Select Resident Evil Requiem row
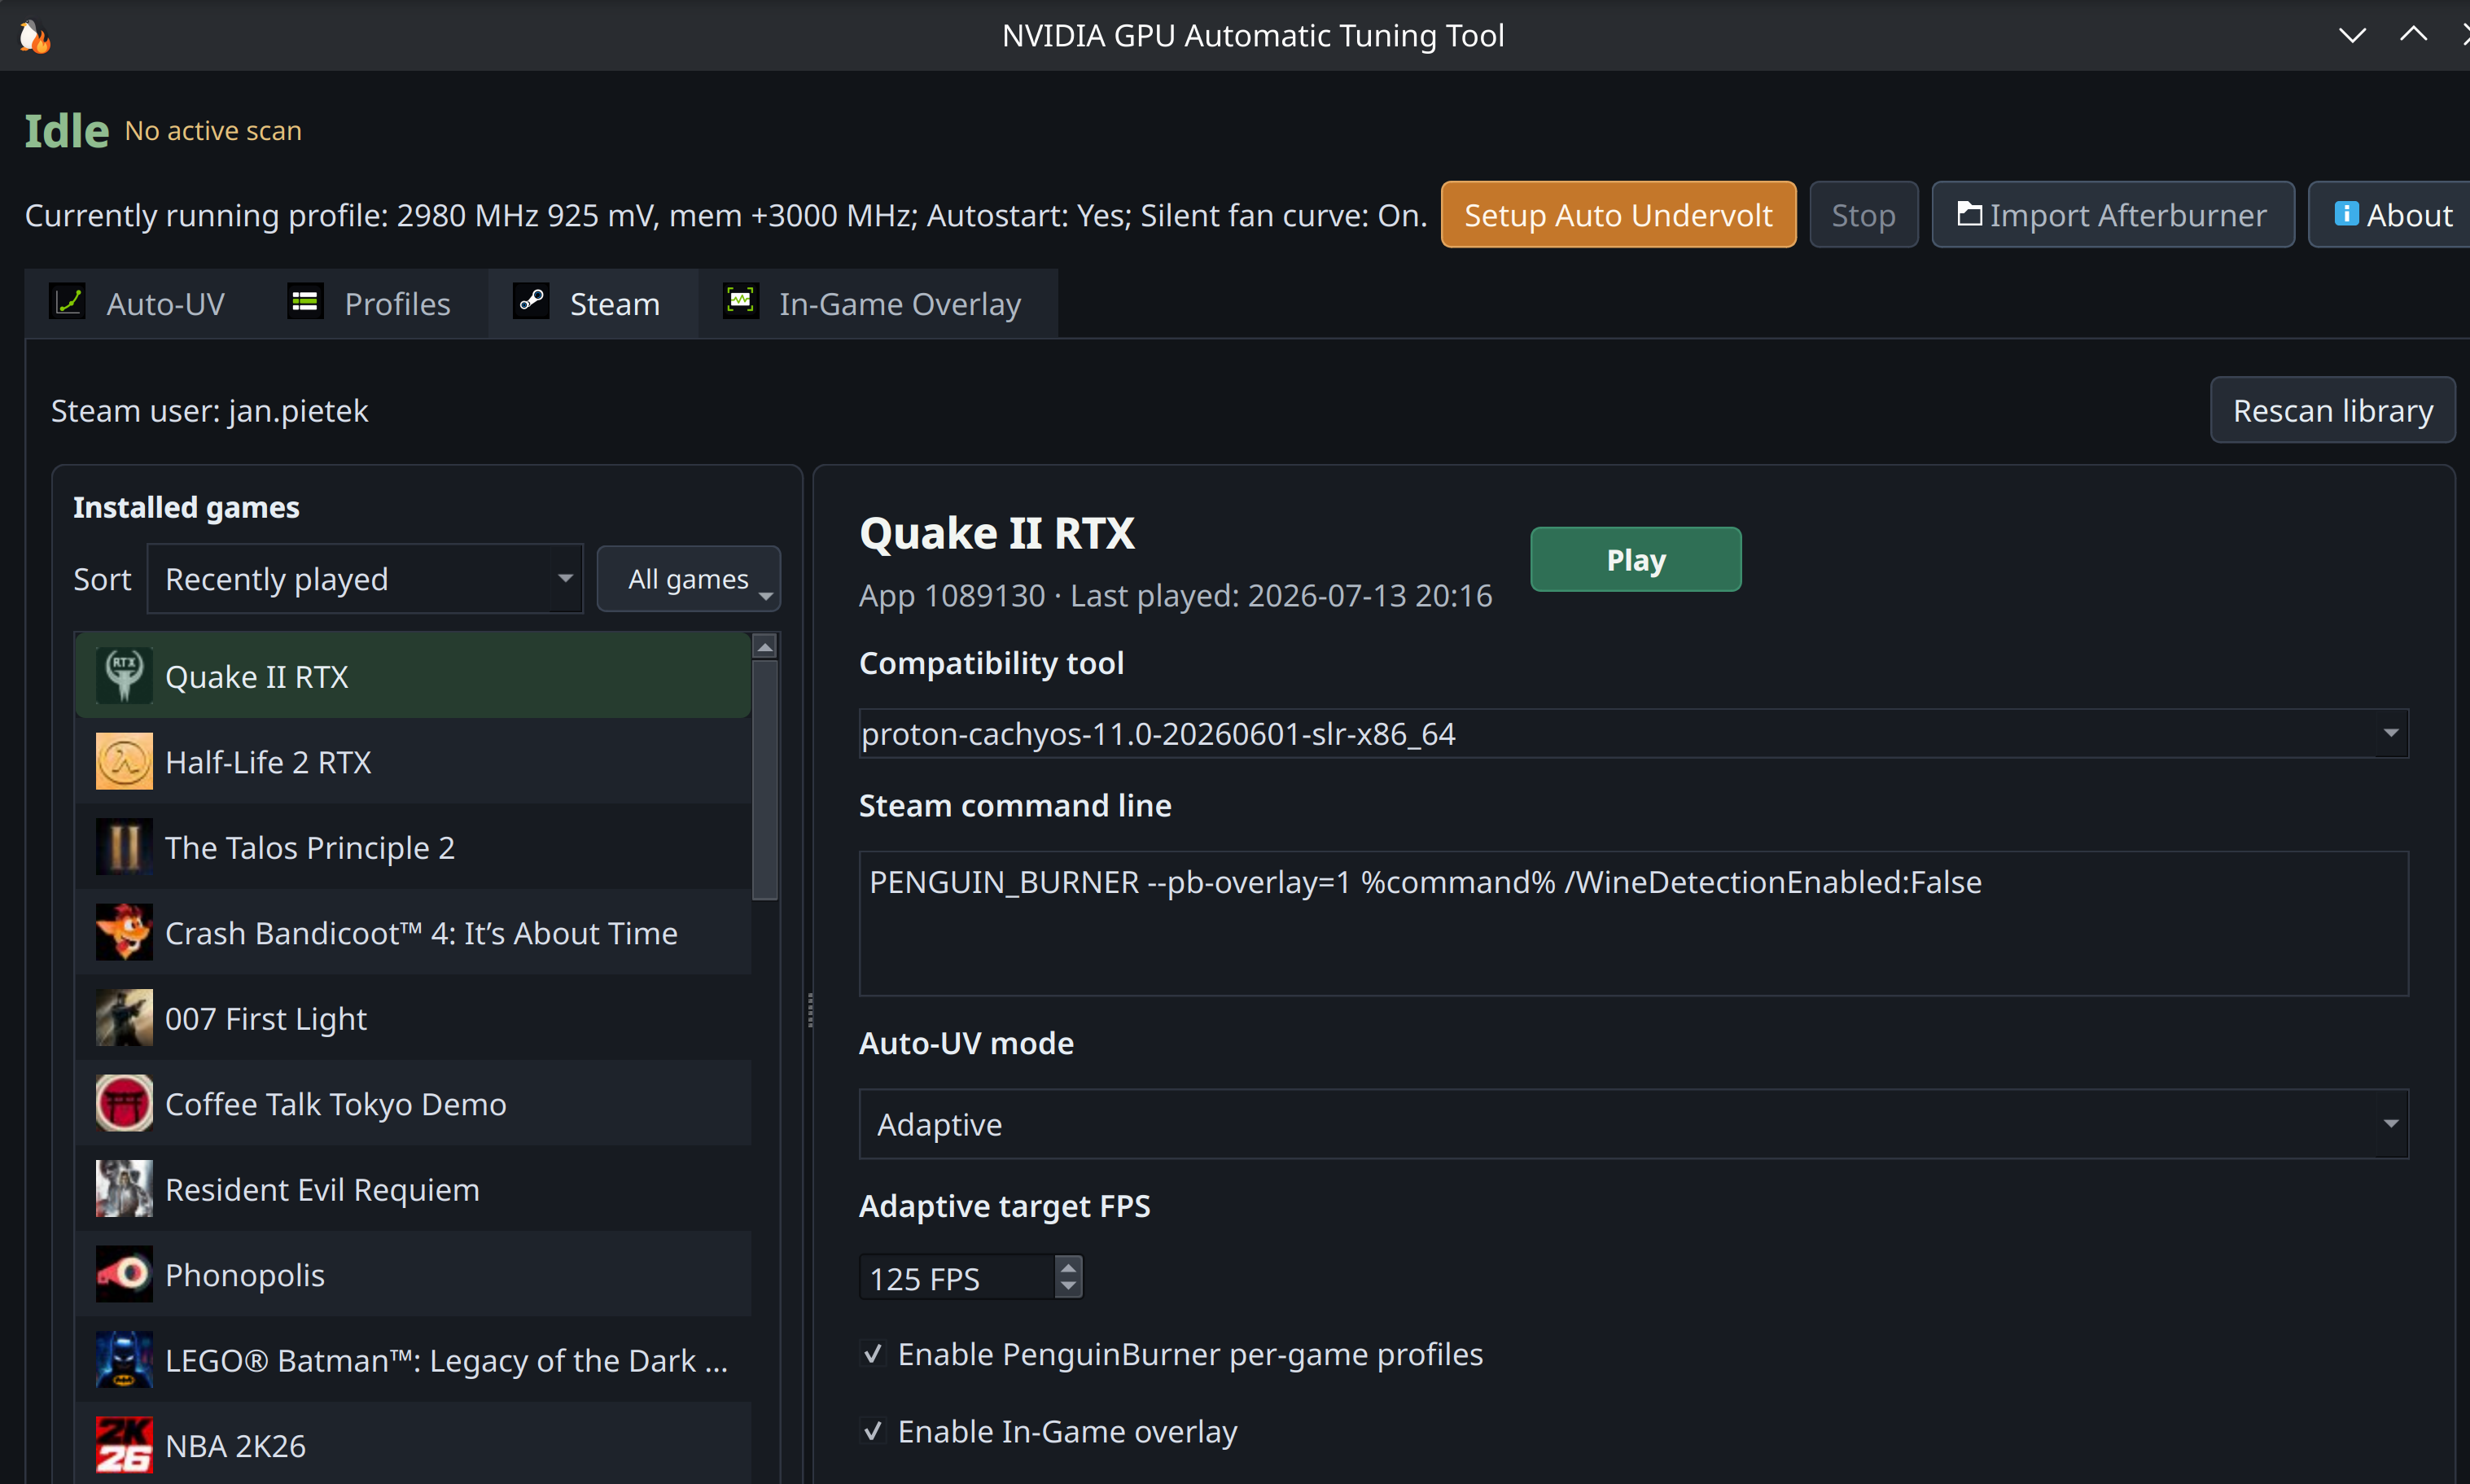Screen dimensions: 2470x1484 pos(413,1189)
